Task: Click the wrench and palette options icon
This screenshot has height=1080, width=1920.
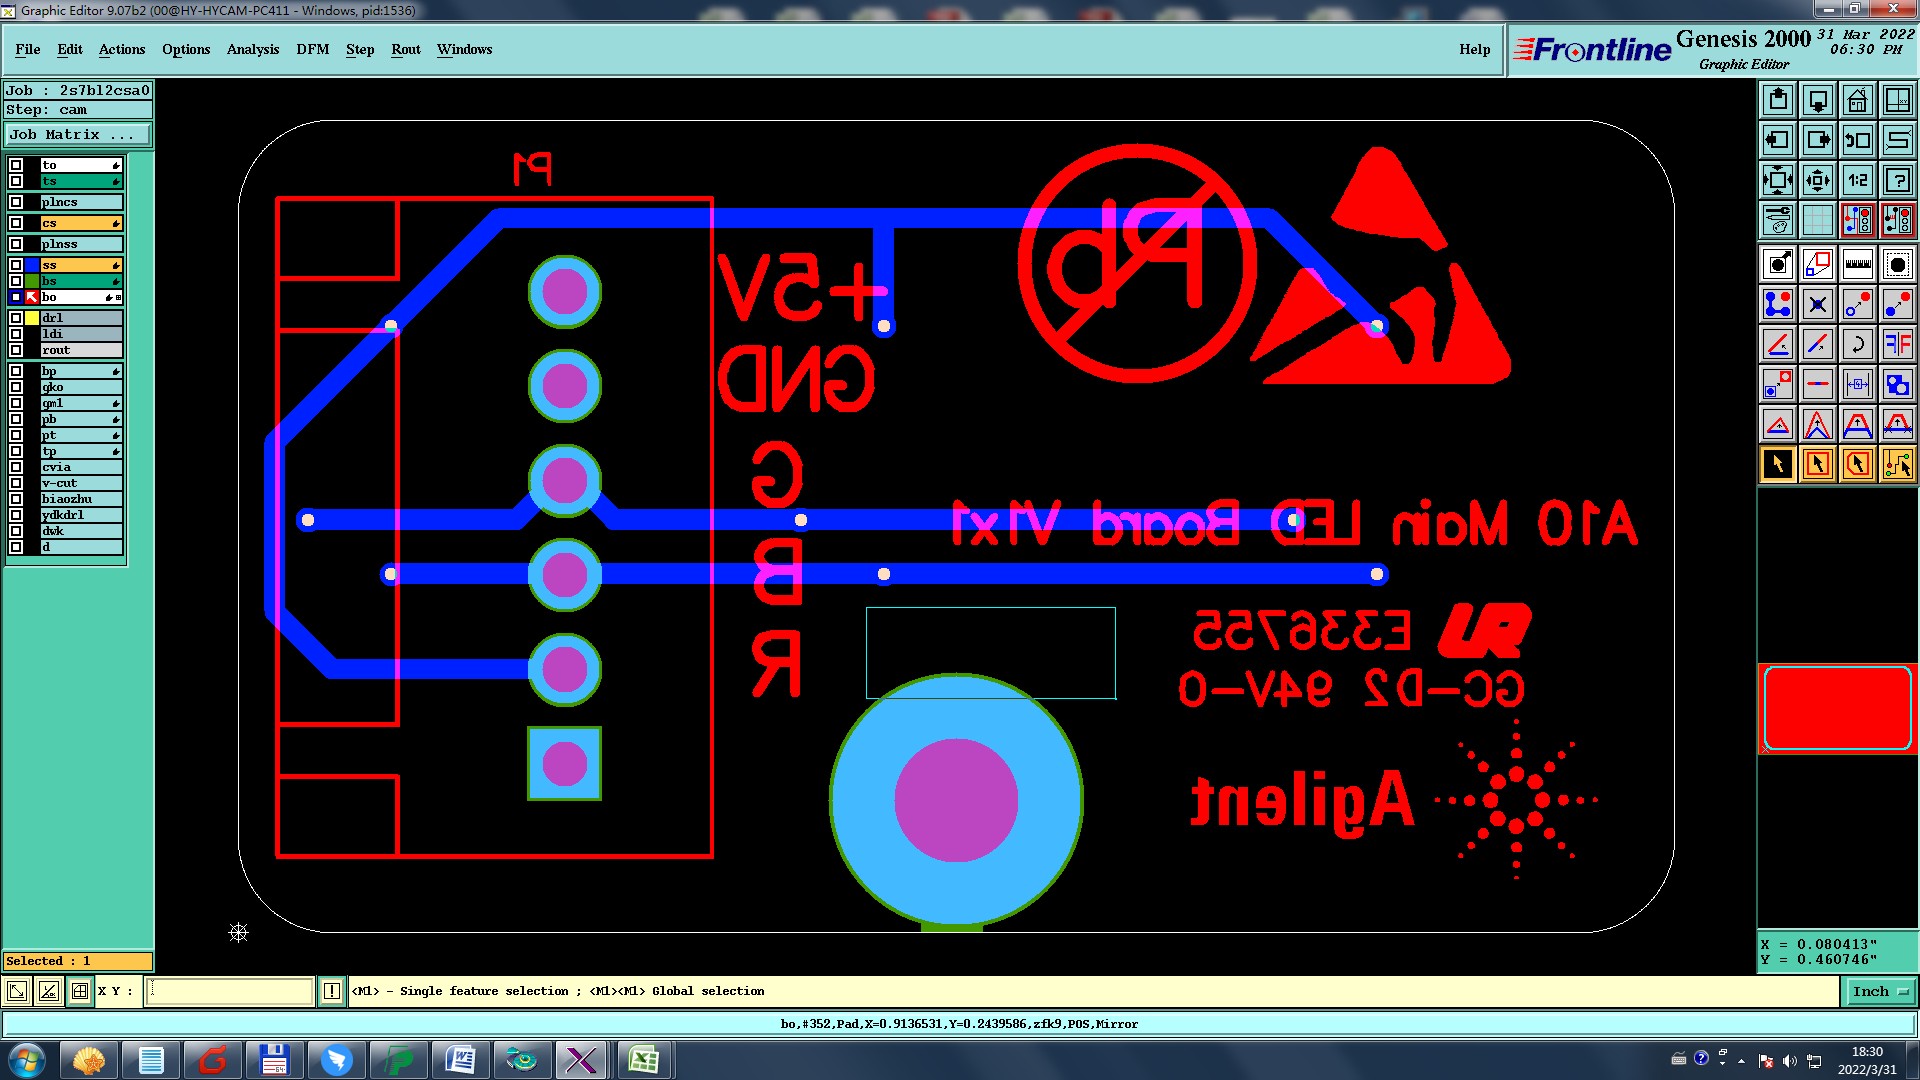Action: click(1778, 220)
